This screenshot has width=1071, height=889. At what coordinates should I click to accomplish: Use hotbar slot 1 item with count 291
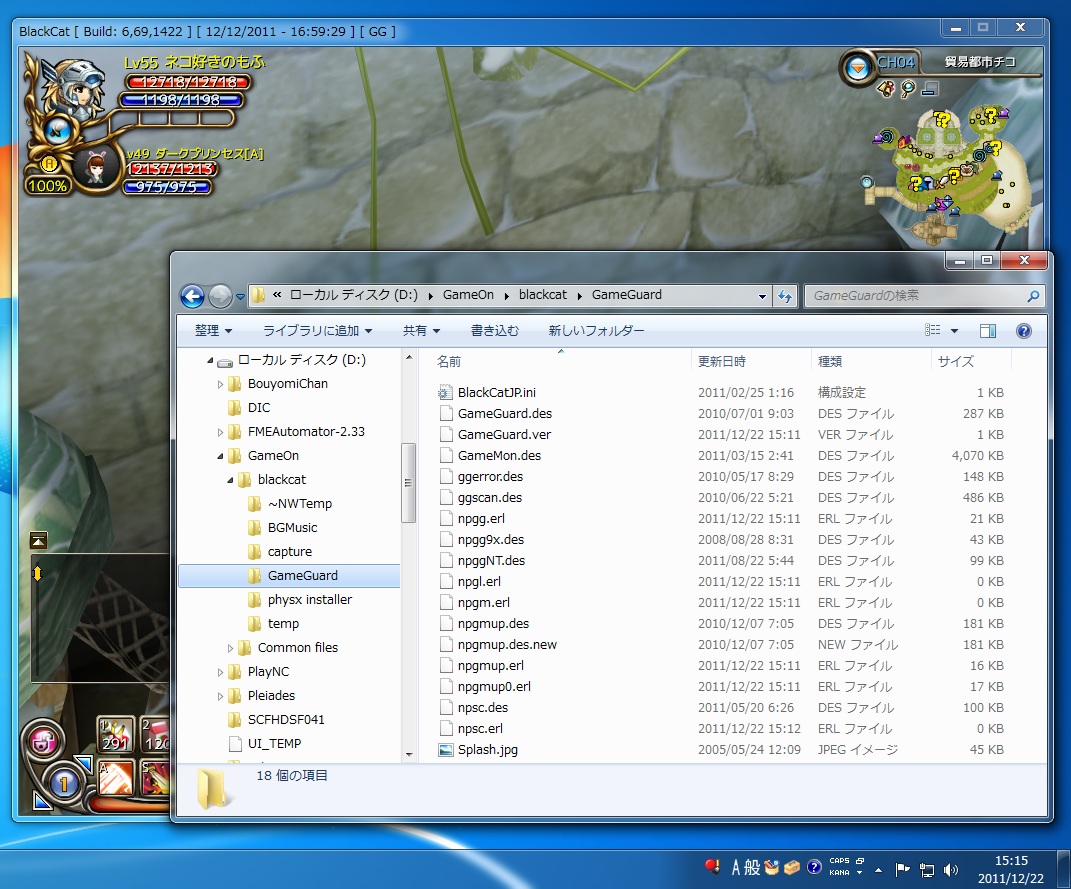tap(117, 736)
